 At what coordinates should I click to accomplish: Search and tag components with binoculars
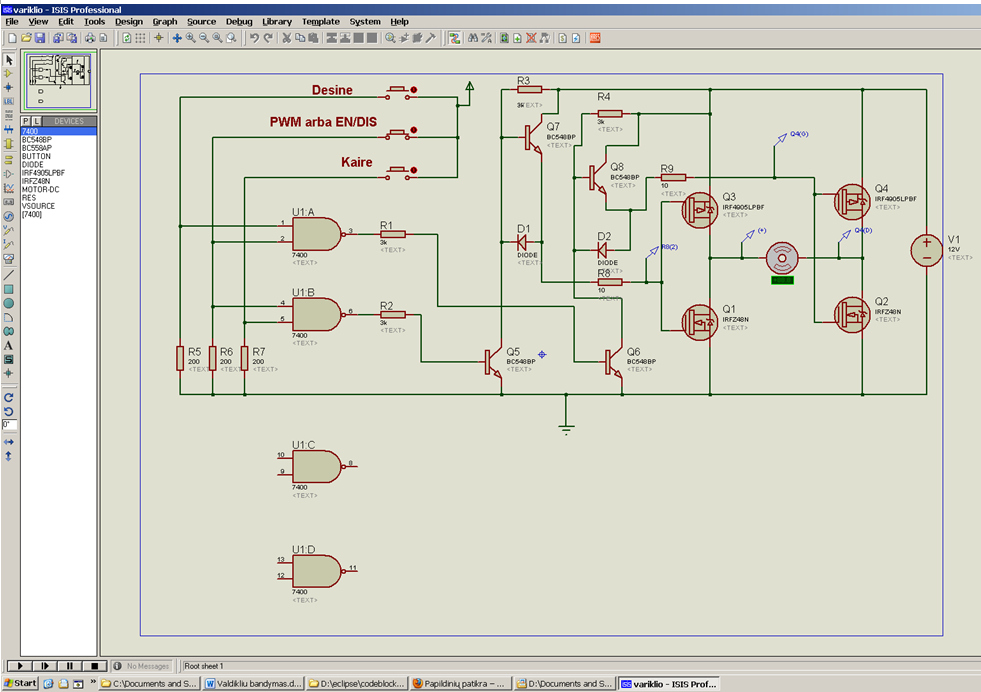[473, 38]
